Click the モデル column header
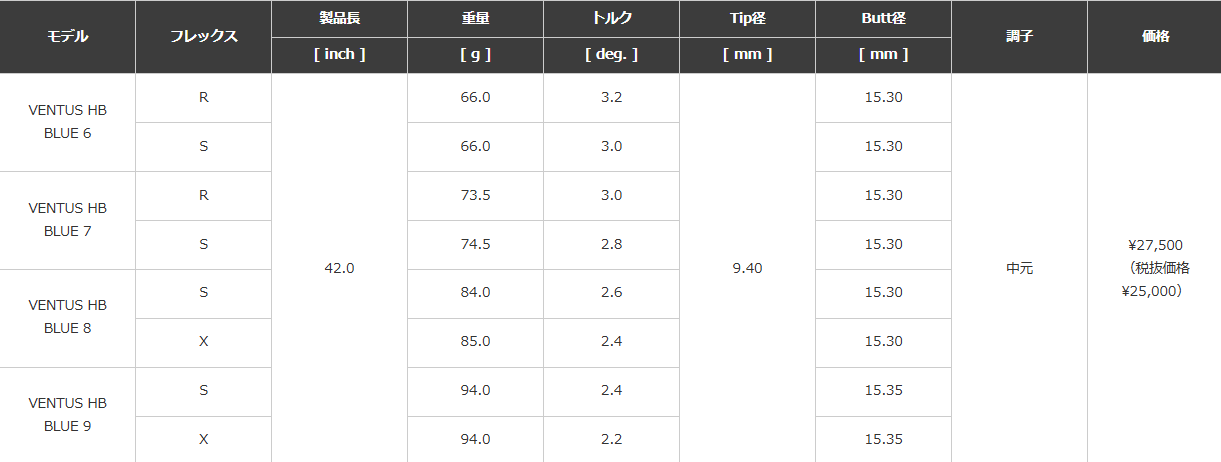Screen dimensions: 1221x462 tap(68, 37)
